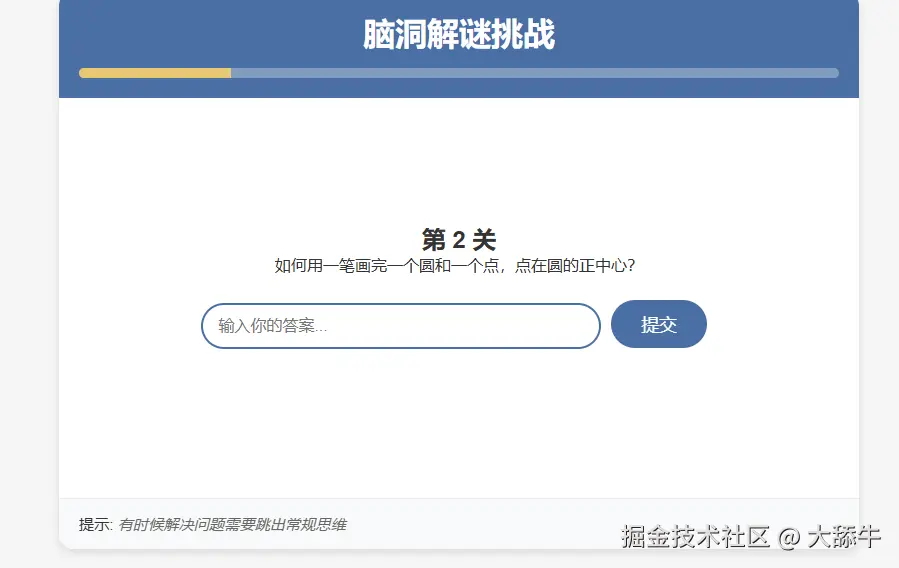Click the unfilled section of the progress bar
The width and height of the screenshot is (899, 568).
point(534,73)
